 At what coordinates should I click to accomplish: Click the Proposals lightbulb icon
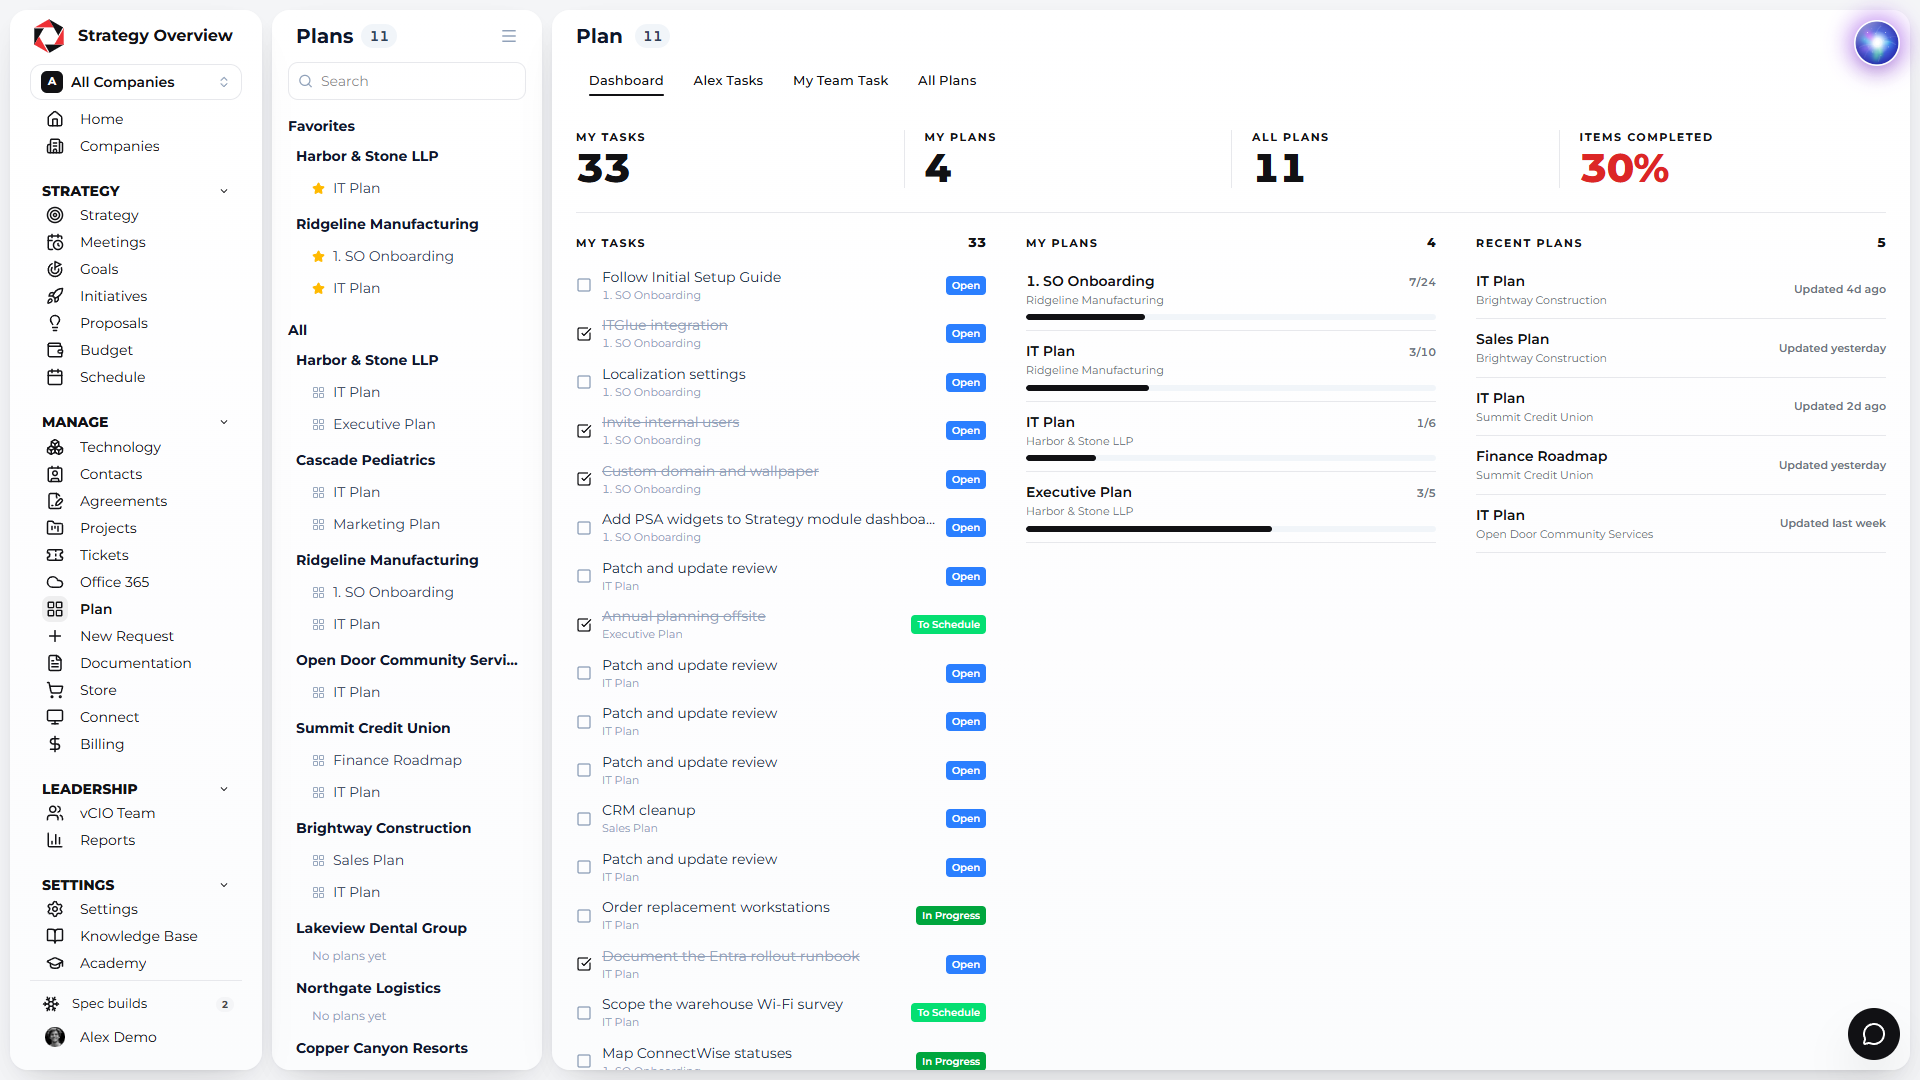coord(55,323)
